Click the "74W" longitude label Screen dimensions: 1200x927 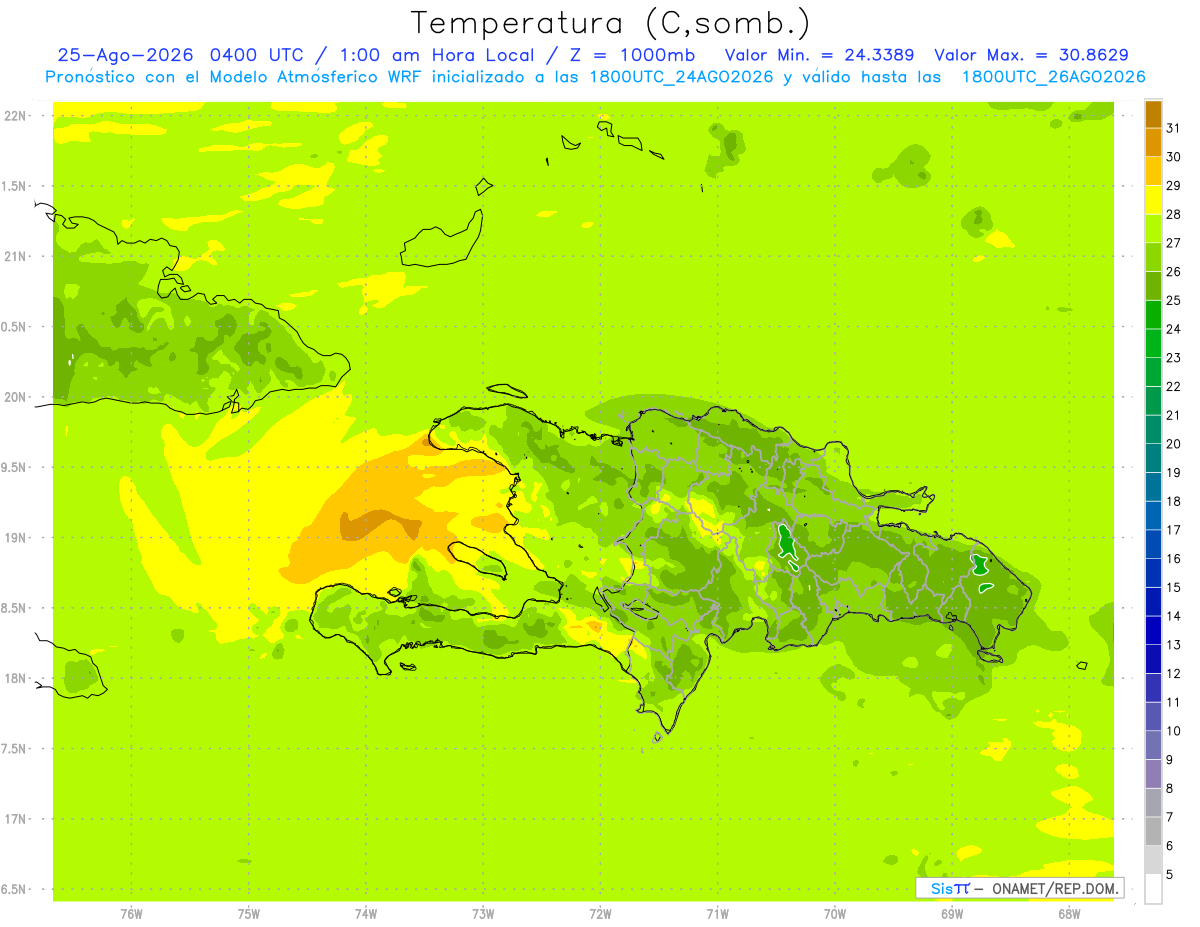coord(366,913)
